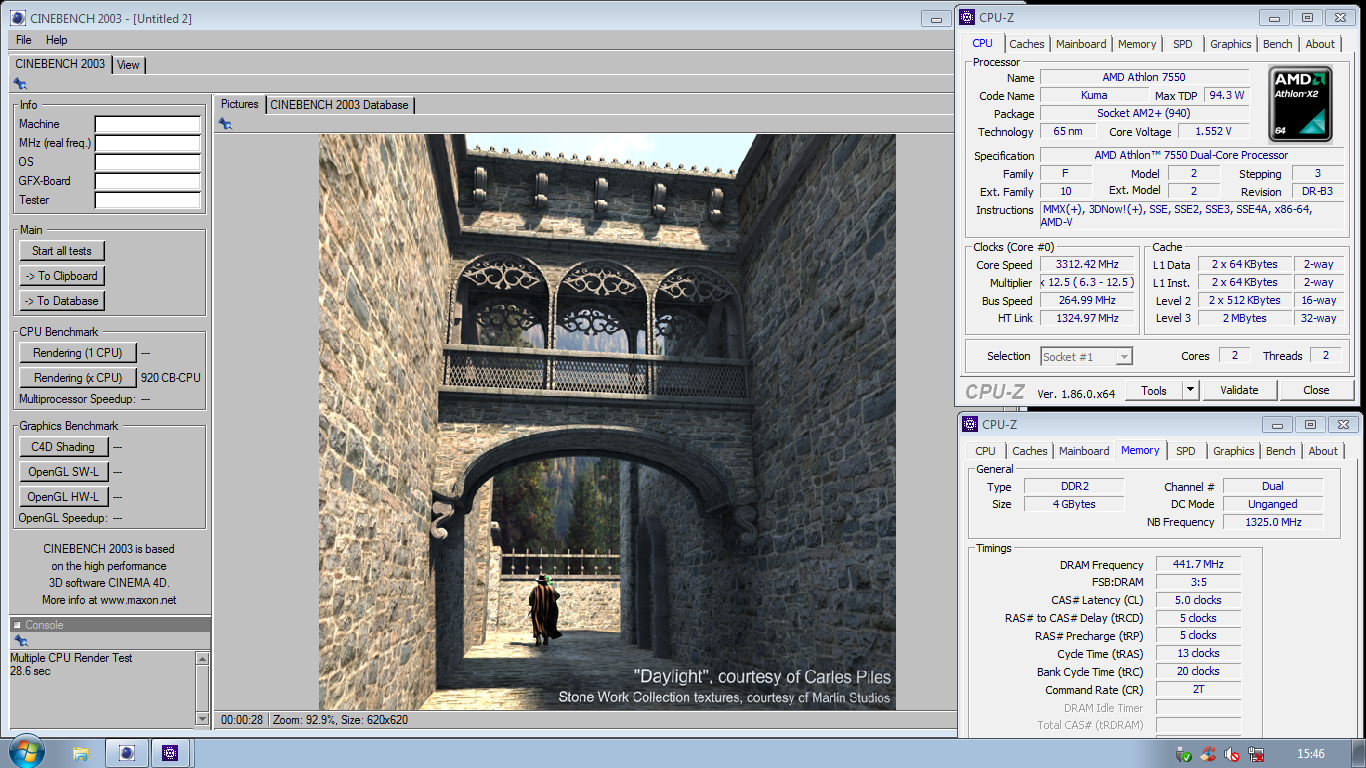This screenshot has height=768, width=1366.
Task: Select the CINEBENCH 2003 tab
Action: coord(60,64)
